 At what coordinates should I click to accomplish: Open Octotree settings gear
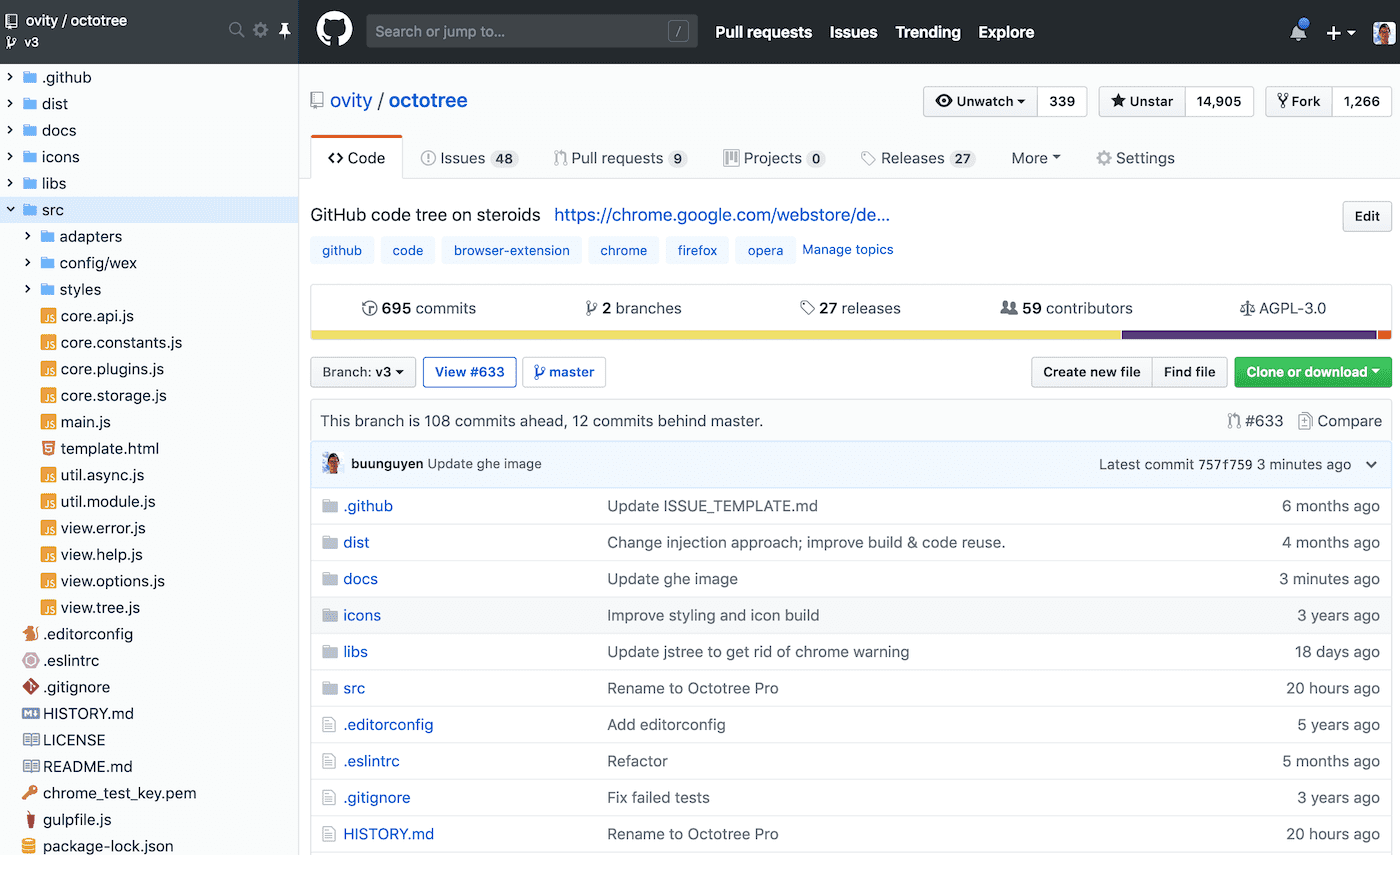261,30
